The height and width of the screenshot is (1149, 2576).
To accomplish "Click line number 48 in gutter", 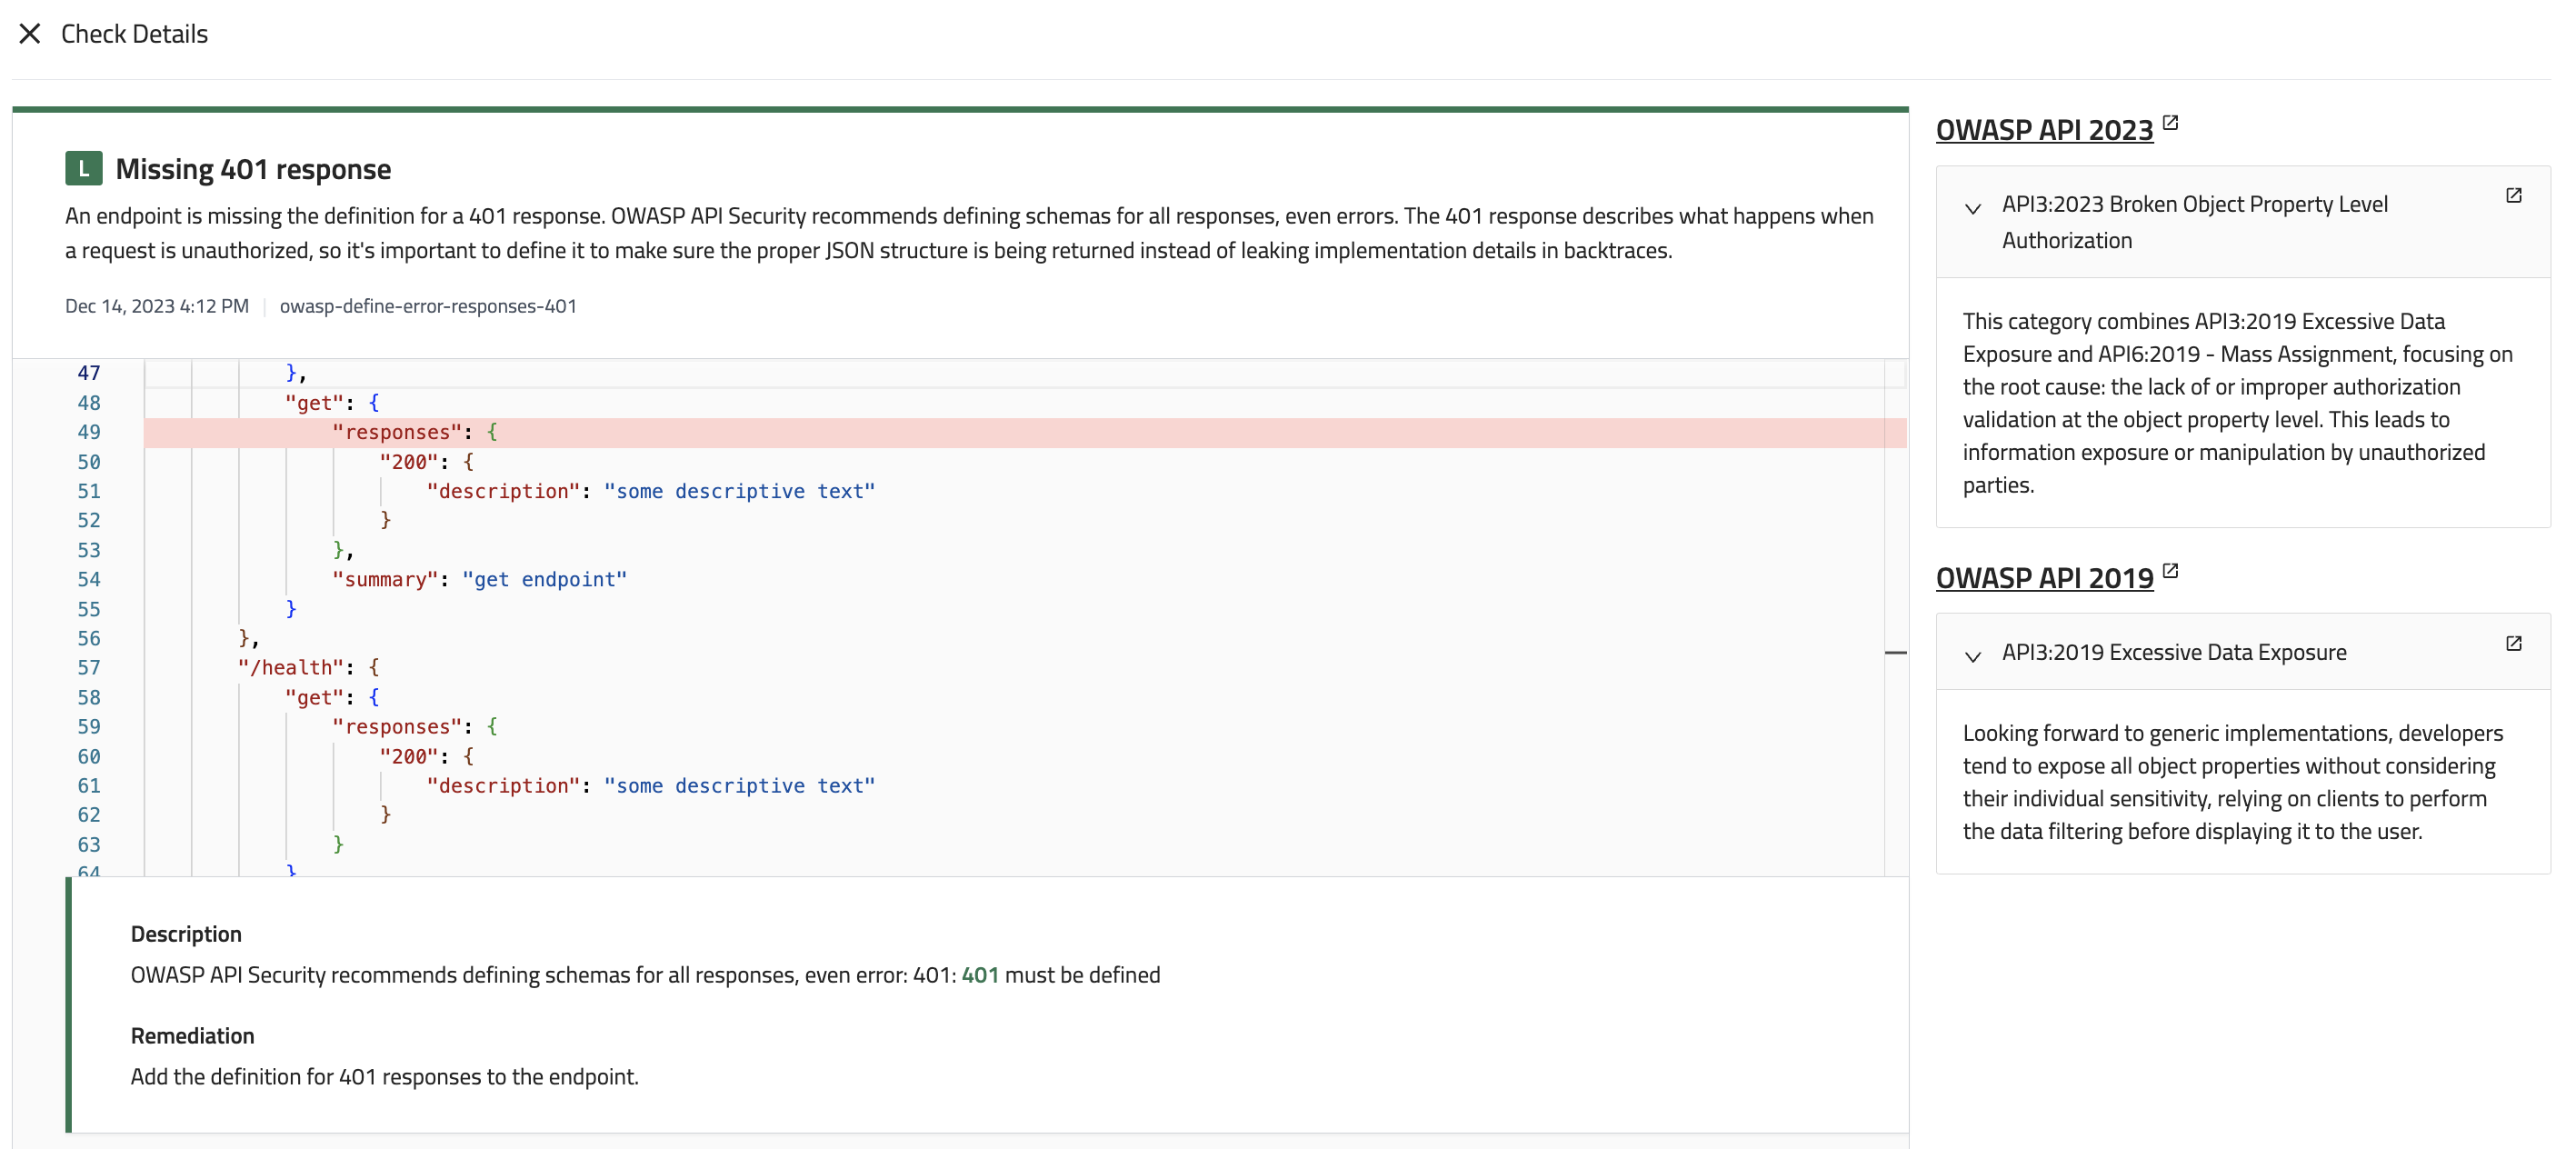I will pos(89,403).
